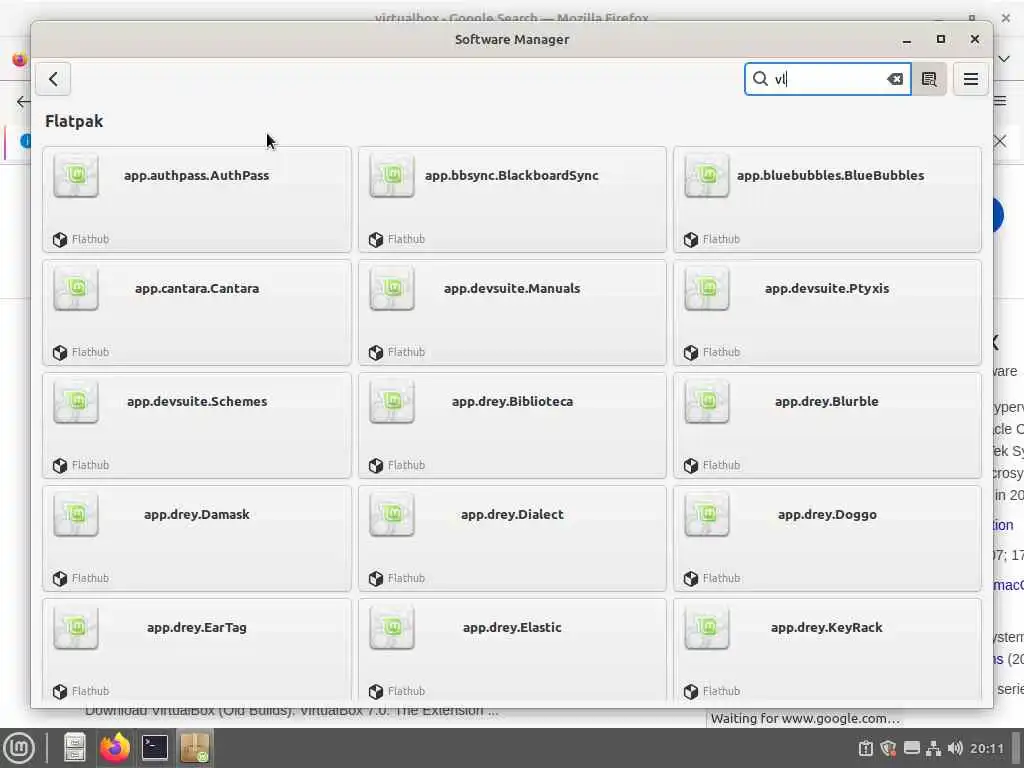Select the app.devsuite.Schemes title text
1024x768 pixels.
click(197, 401)
